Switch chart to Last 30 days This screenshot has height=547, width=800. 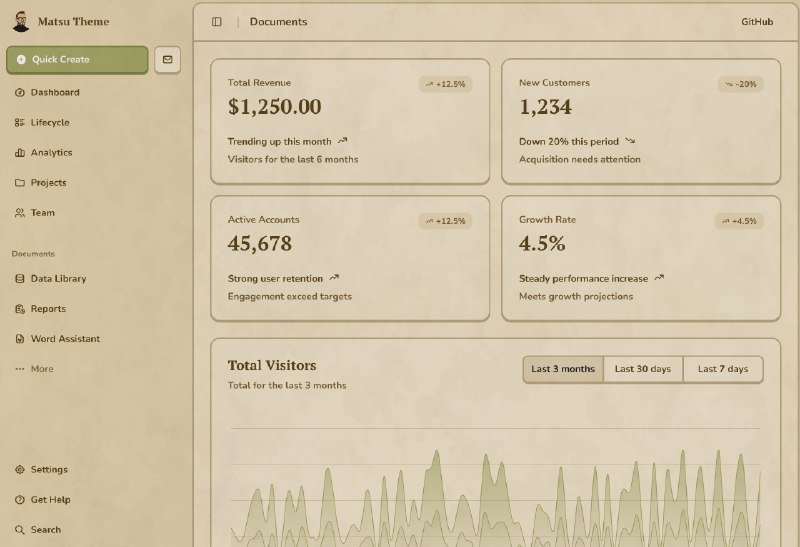click(643, 369)
